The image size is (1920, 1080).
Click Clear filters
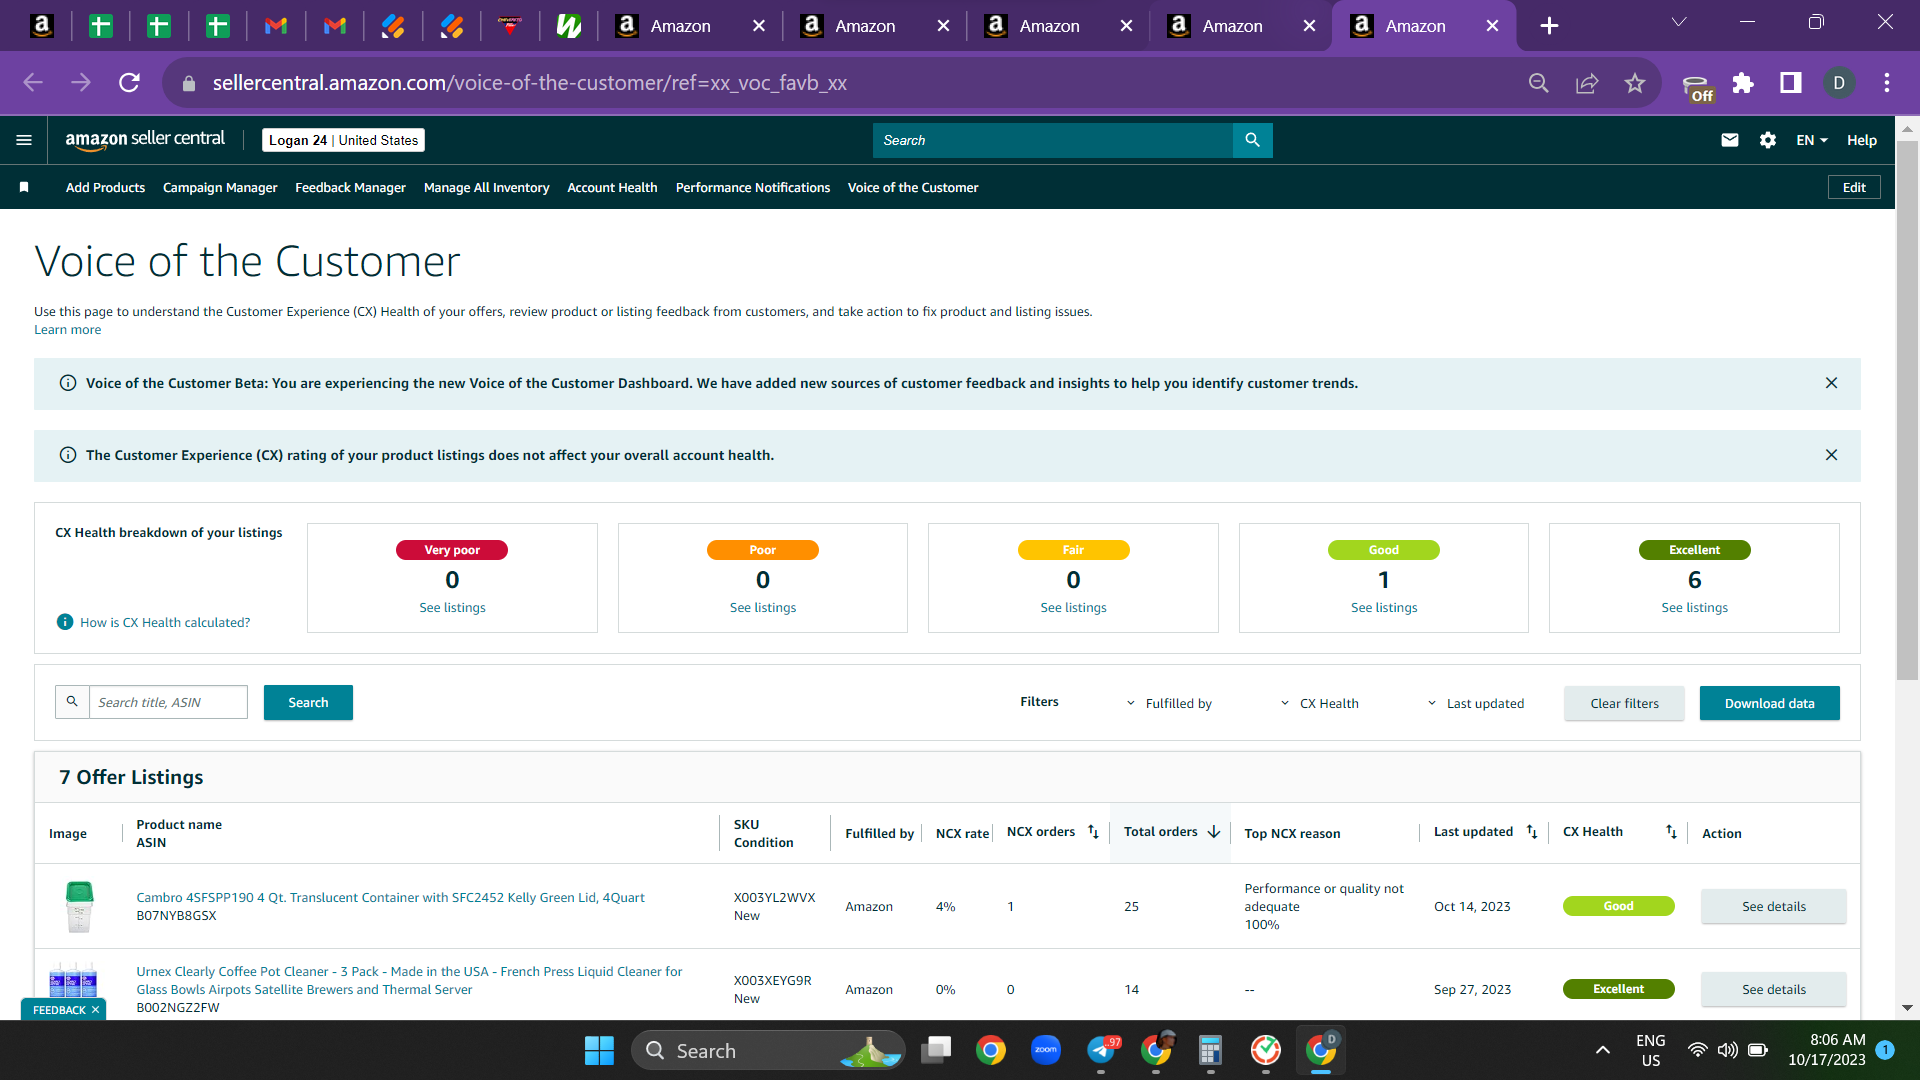pyautogui.click(x=1624, y=703)
